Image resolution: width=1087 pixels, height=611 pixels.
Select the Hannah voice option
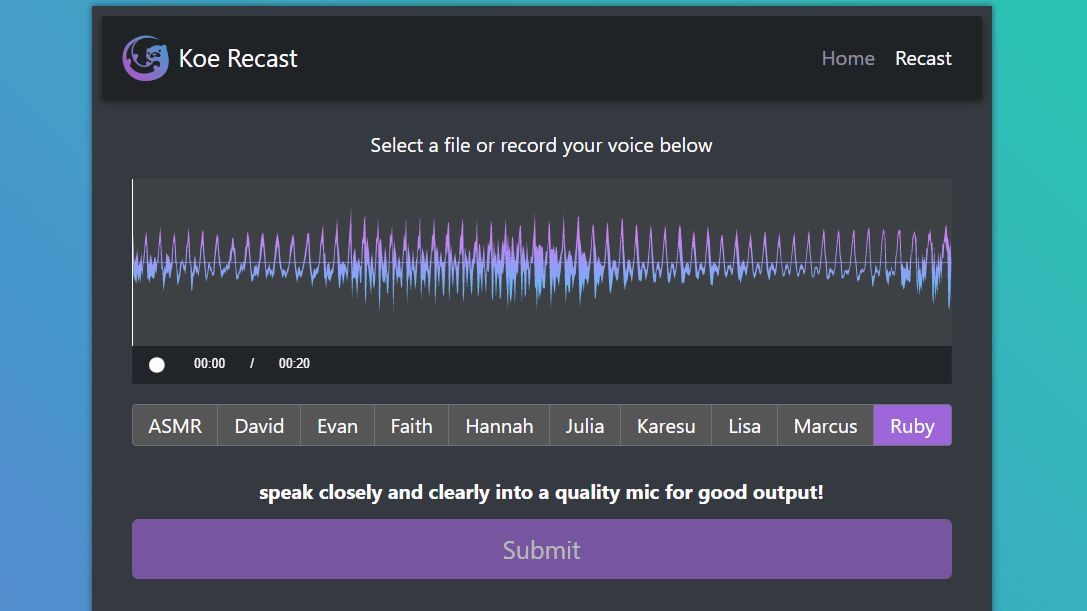click(498, 425)
